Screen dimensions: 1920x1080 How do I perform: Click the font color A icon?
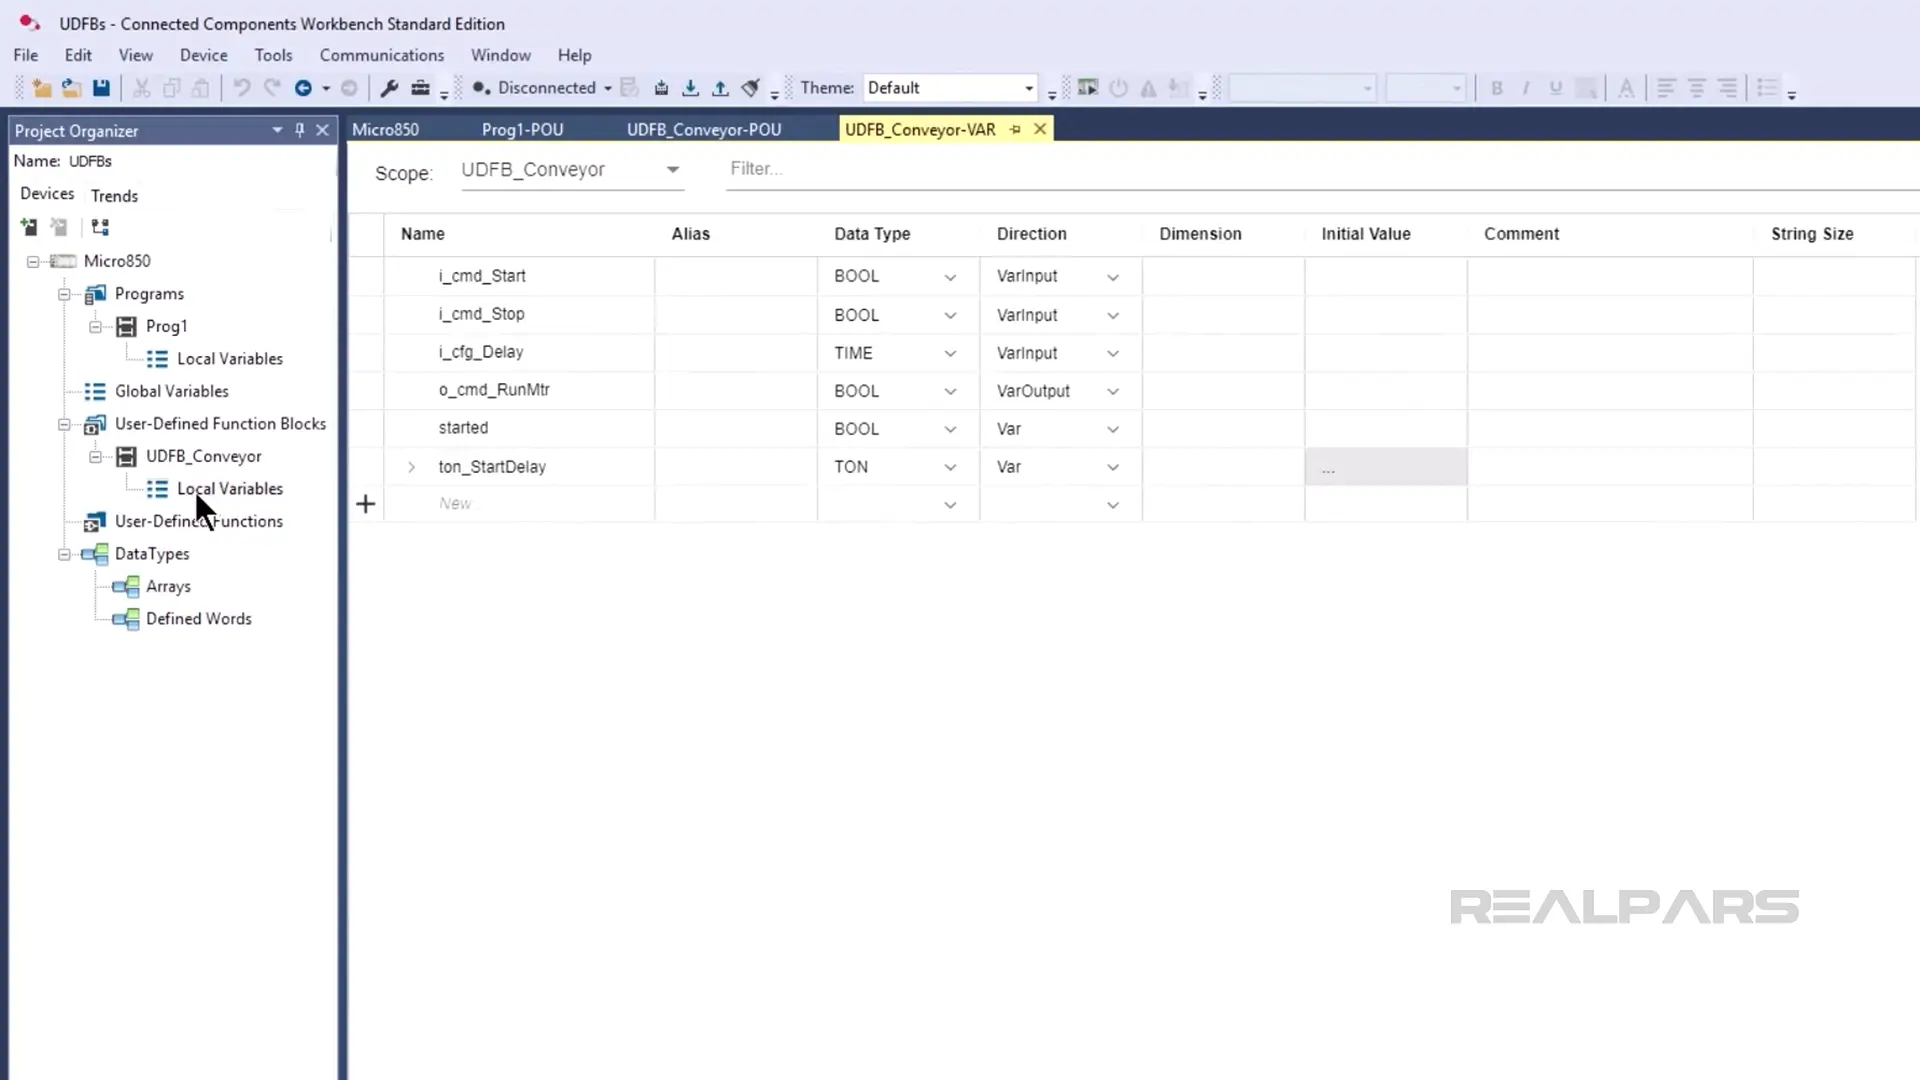click(x=1626, y=88)
